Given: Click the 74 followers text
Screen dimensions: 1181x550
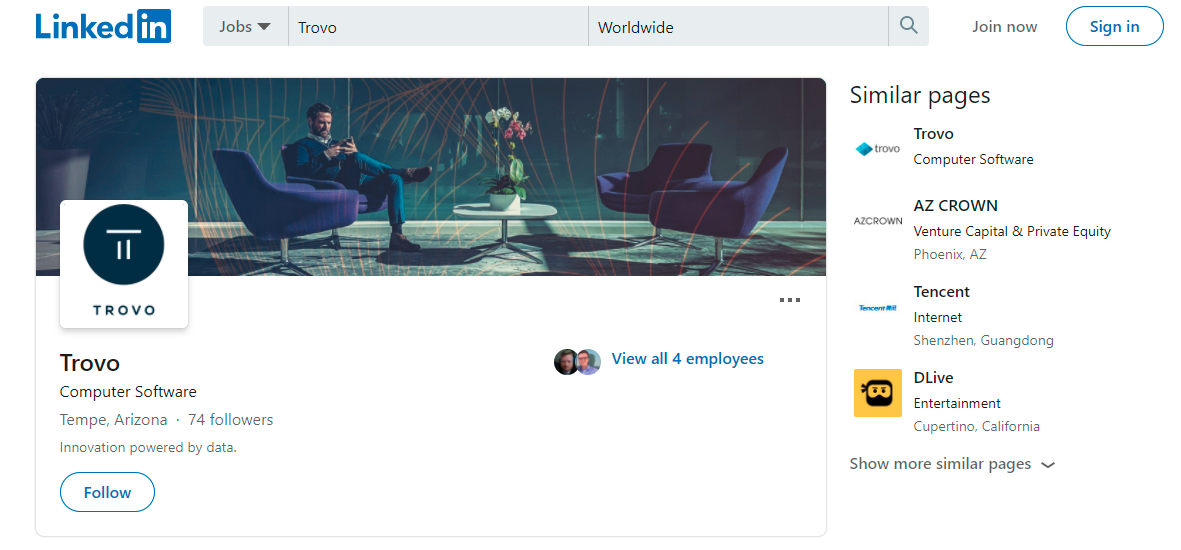Looking at the screenshot, I should coord(230,420).
